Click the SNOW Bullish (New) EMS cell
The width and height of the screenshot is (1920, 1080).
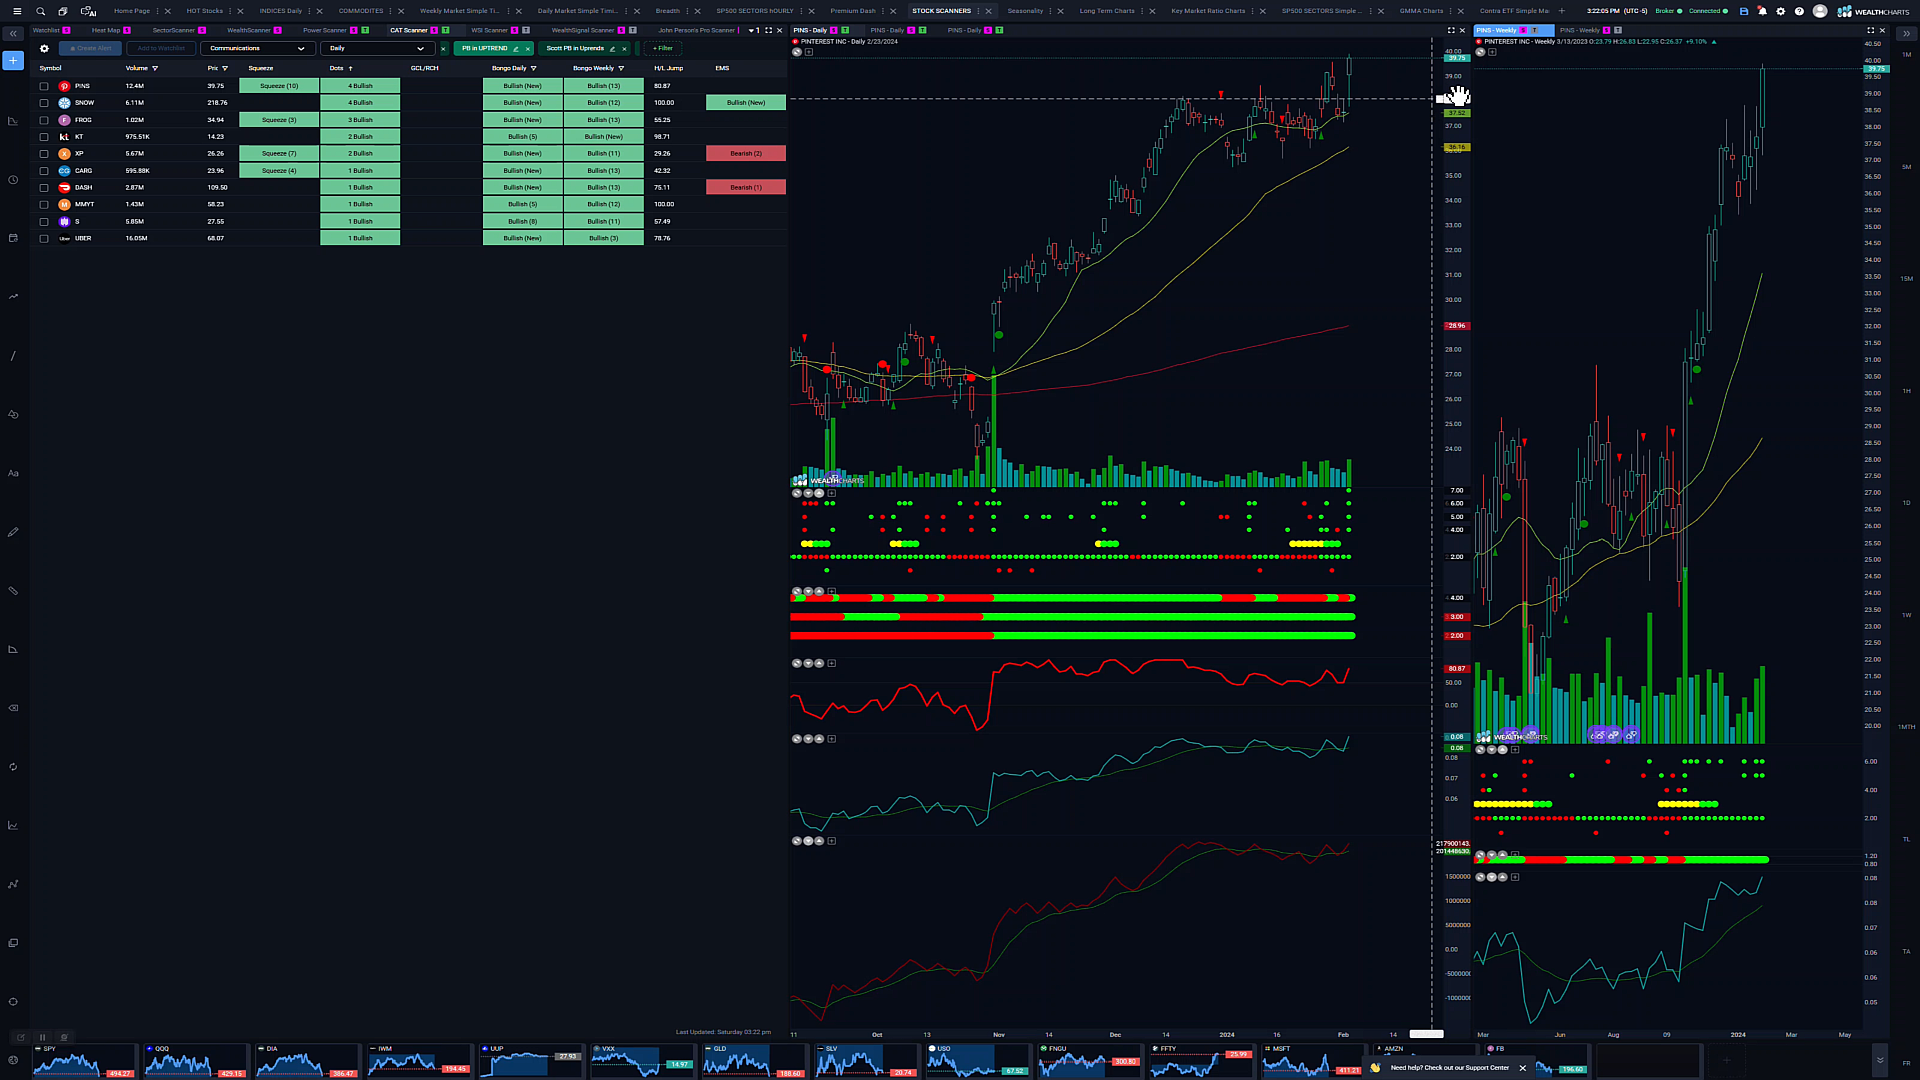(746, 103)
